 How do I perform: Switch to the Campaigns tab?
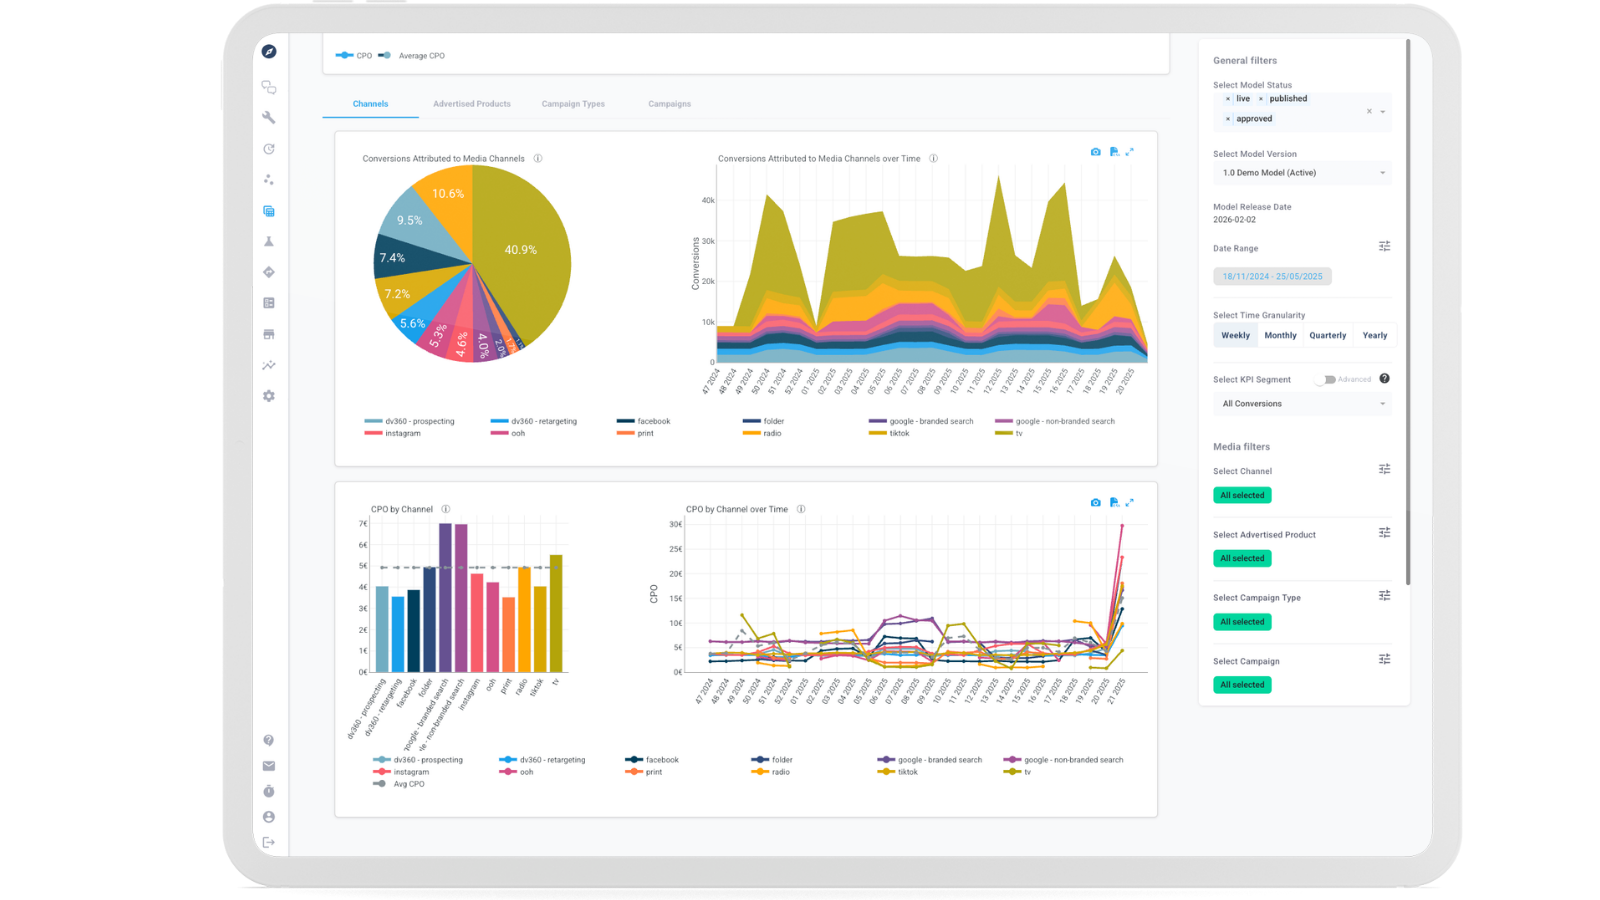coord(669,104)
